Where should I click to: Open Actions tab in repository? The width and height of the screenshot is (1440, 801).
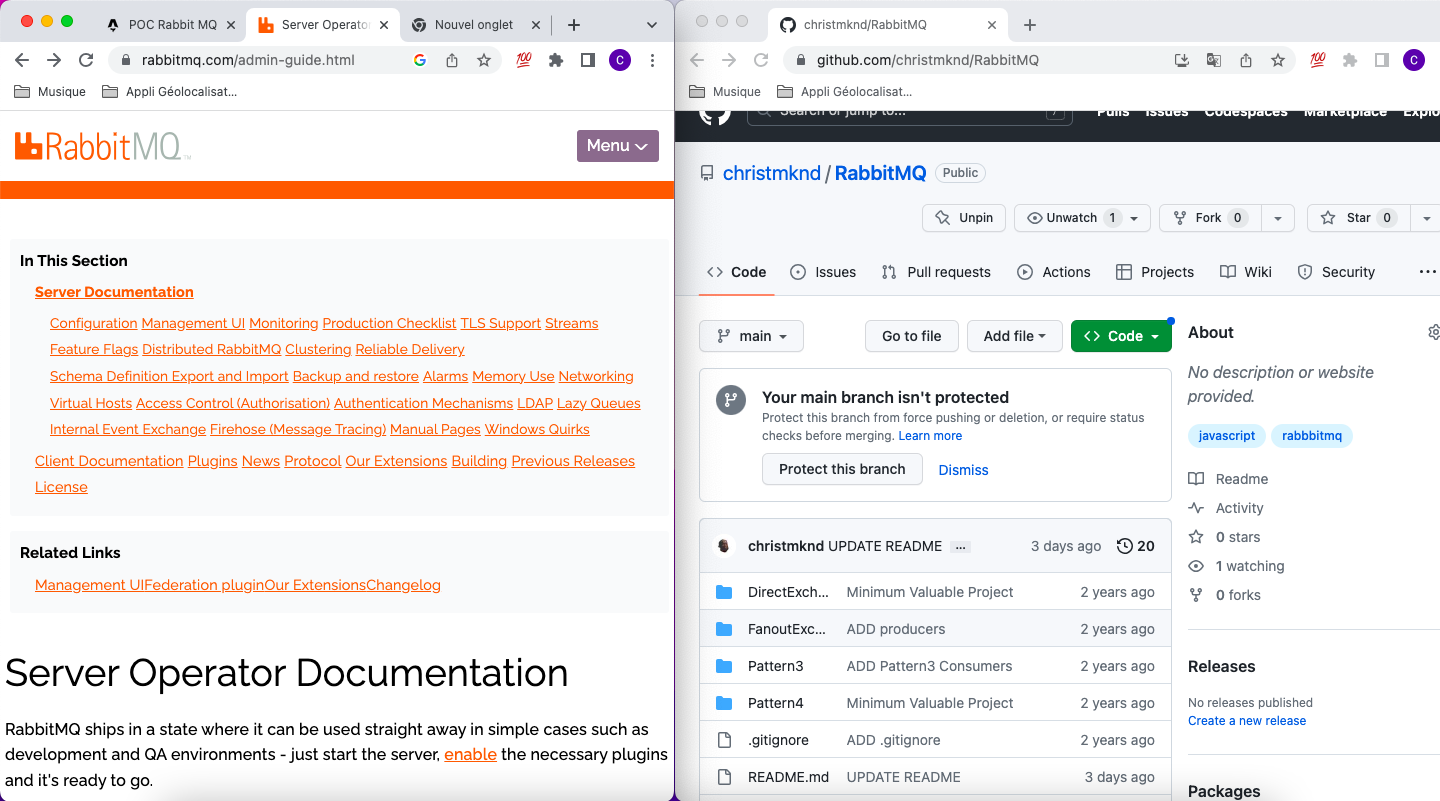(1054, 272)
